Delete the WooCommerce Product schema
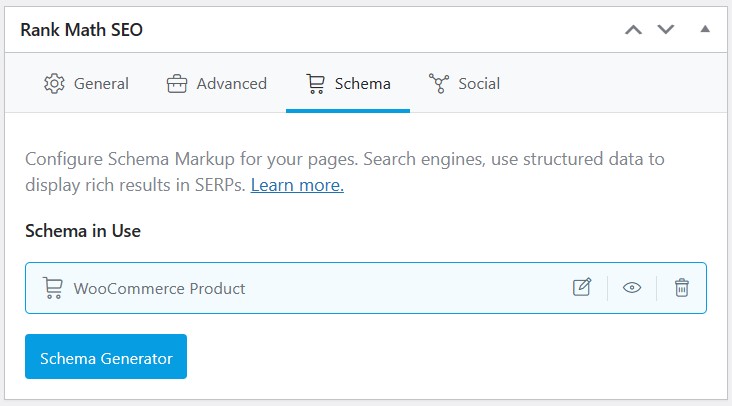The height and width of the screenshot is (406, 732). [x=682, y=287]
